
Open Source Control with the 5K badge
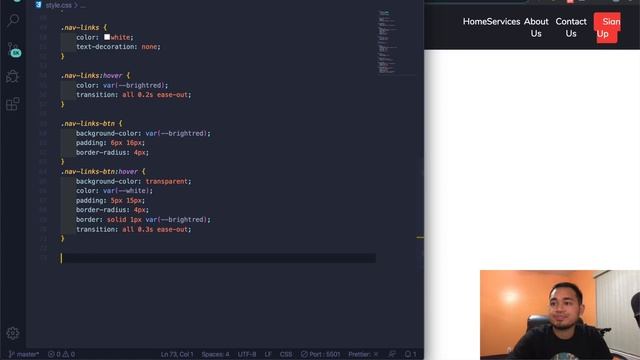pos(13,50)
